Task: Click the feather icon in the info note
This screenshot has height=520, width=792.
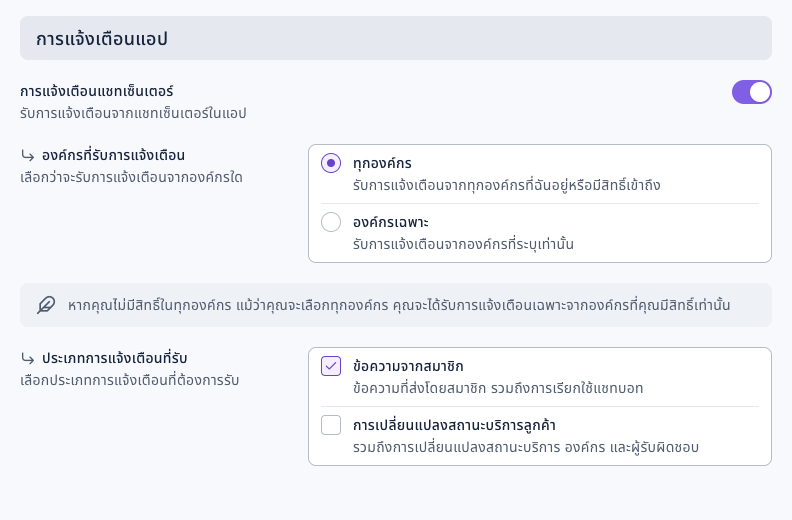Action: pyautogui.click(x=46, y=305)
